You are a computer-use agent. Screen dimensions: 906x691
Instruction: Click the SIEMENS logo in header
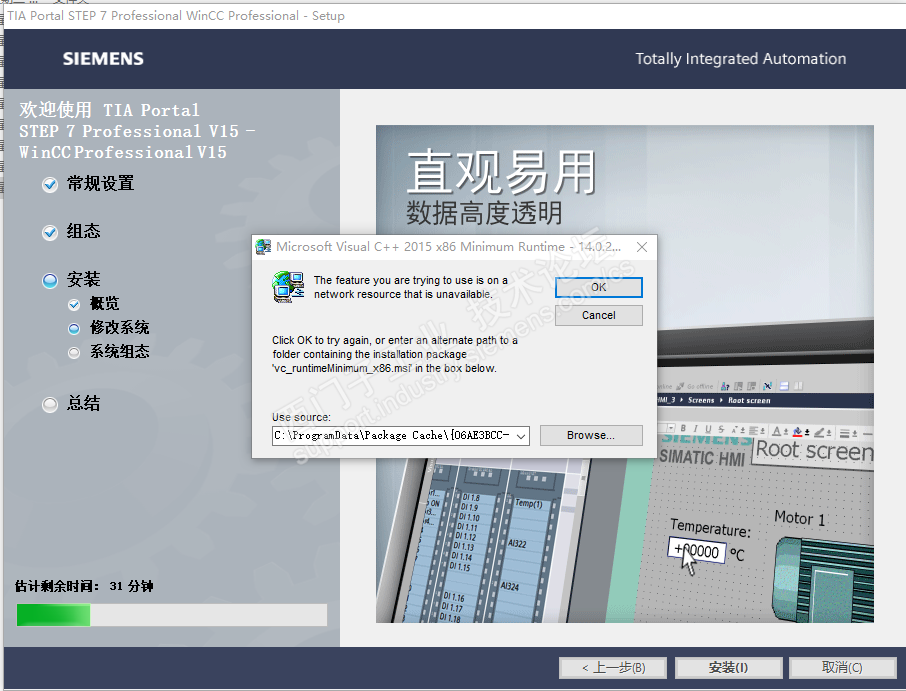(x=103, y=58)
